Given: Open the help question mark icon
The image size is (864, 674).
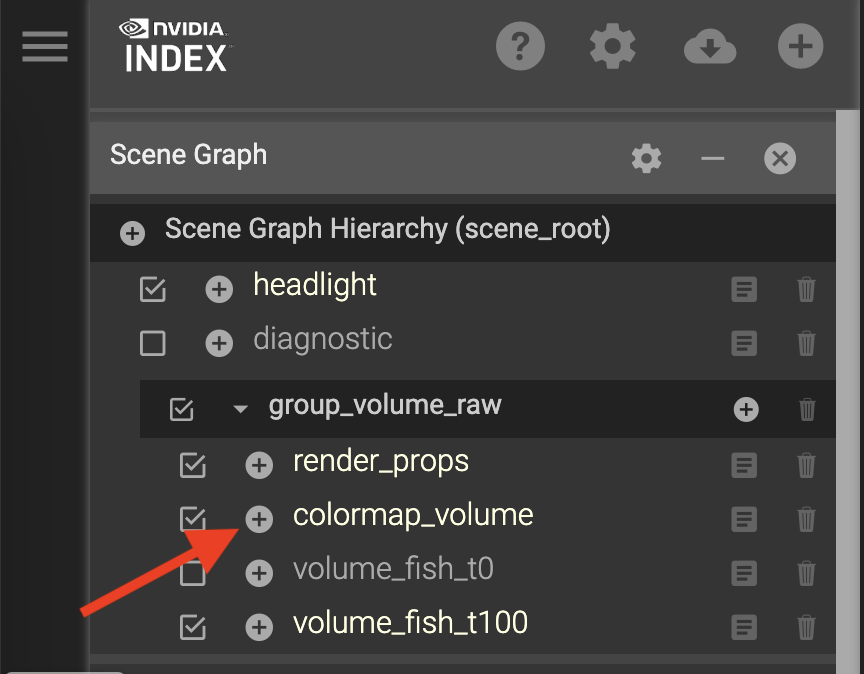Looking at the screenshot, I should click(x=520, y=47).
